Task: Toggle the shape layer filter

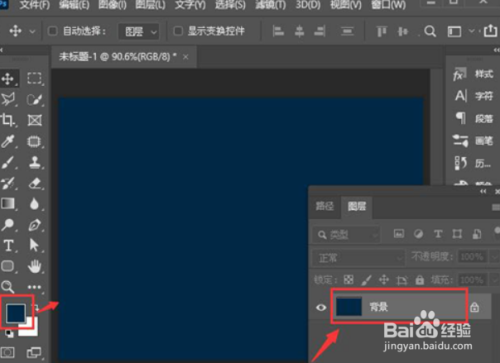Action: pyautogui.click(x=457, y=234)
